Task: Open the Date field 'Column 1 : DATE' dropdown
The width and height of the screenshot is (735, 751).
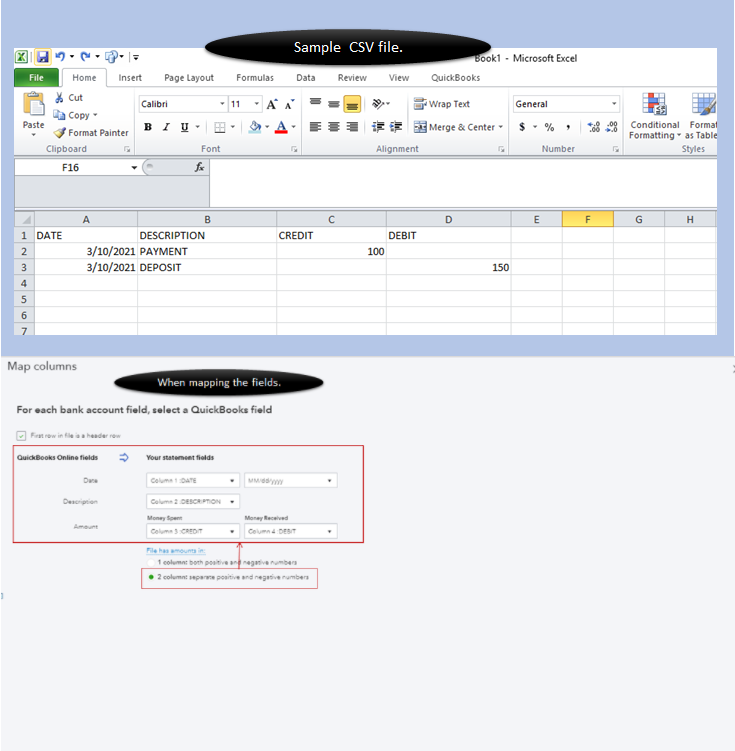Action: pos(192,480)
